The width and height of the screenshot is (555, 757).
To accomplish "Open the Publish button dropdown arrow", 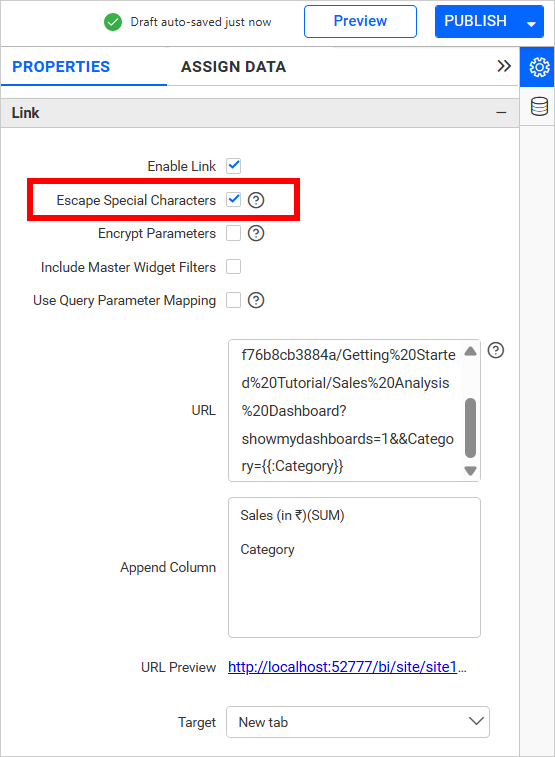I will [531, 23].
